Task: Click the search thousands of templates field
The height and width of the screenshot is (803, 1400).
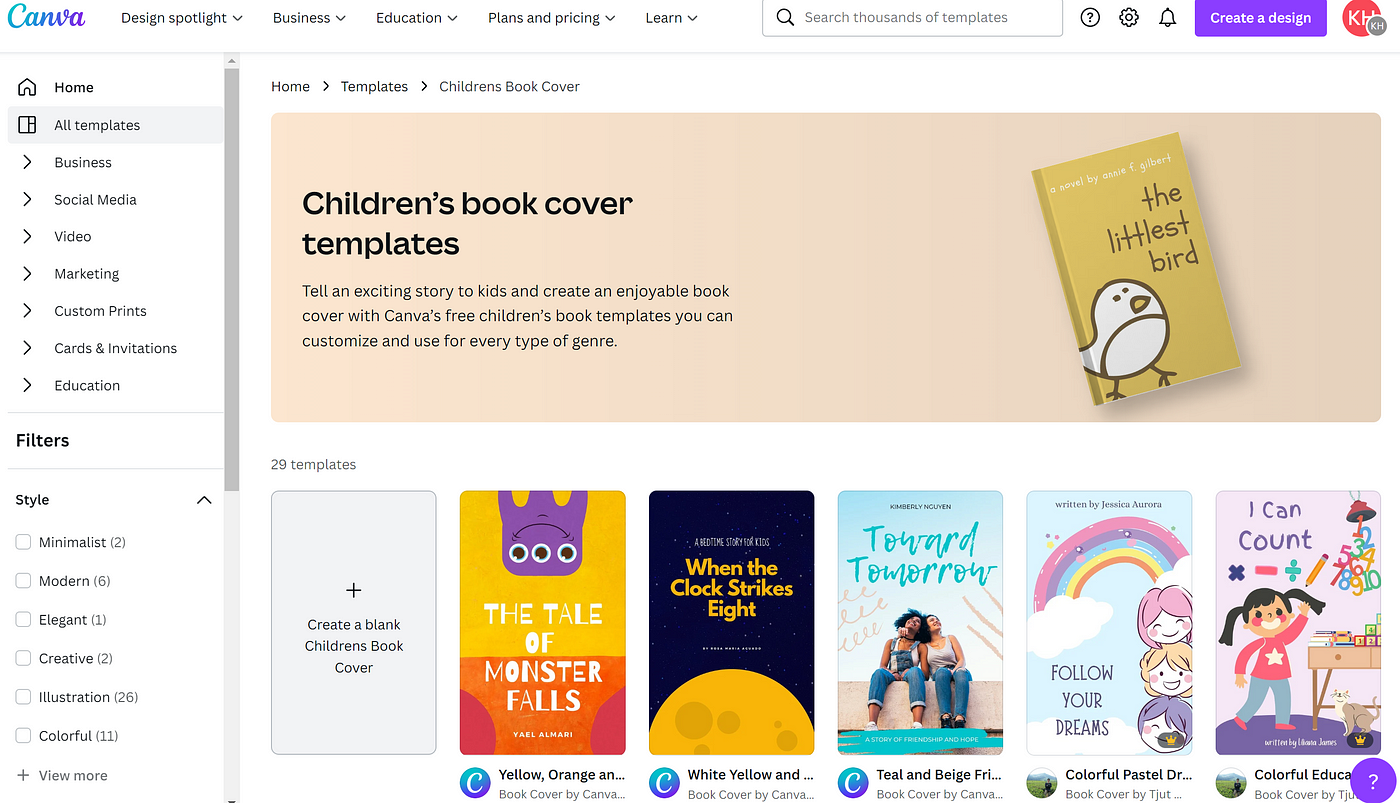Action: [x=912, y=18]
